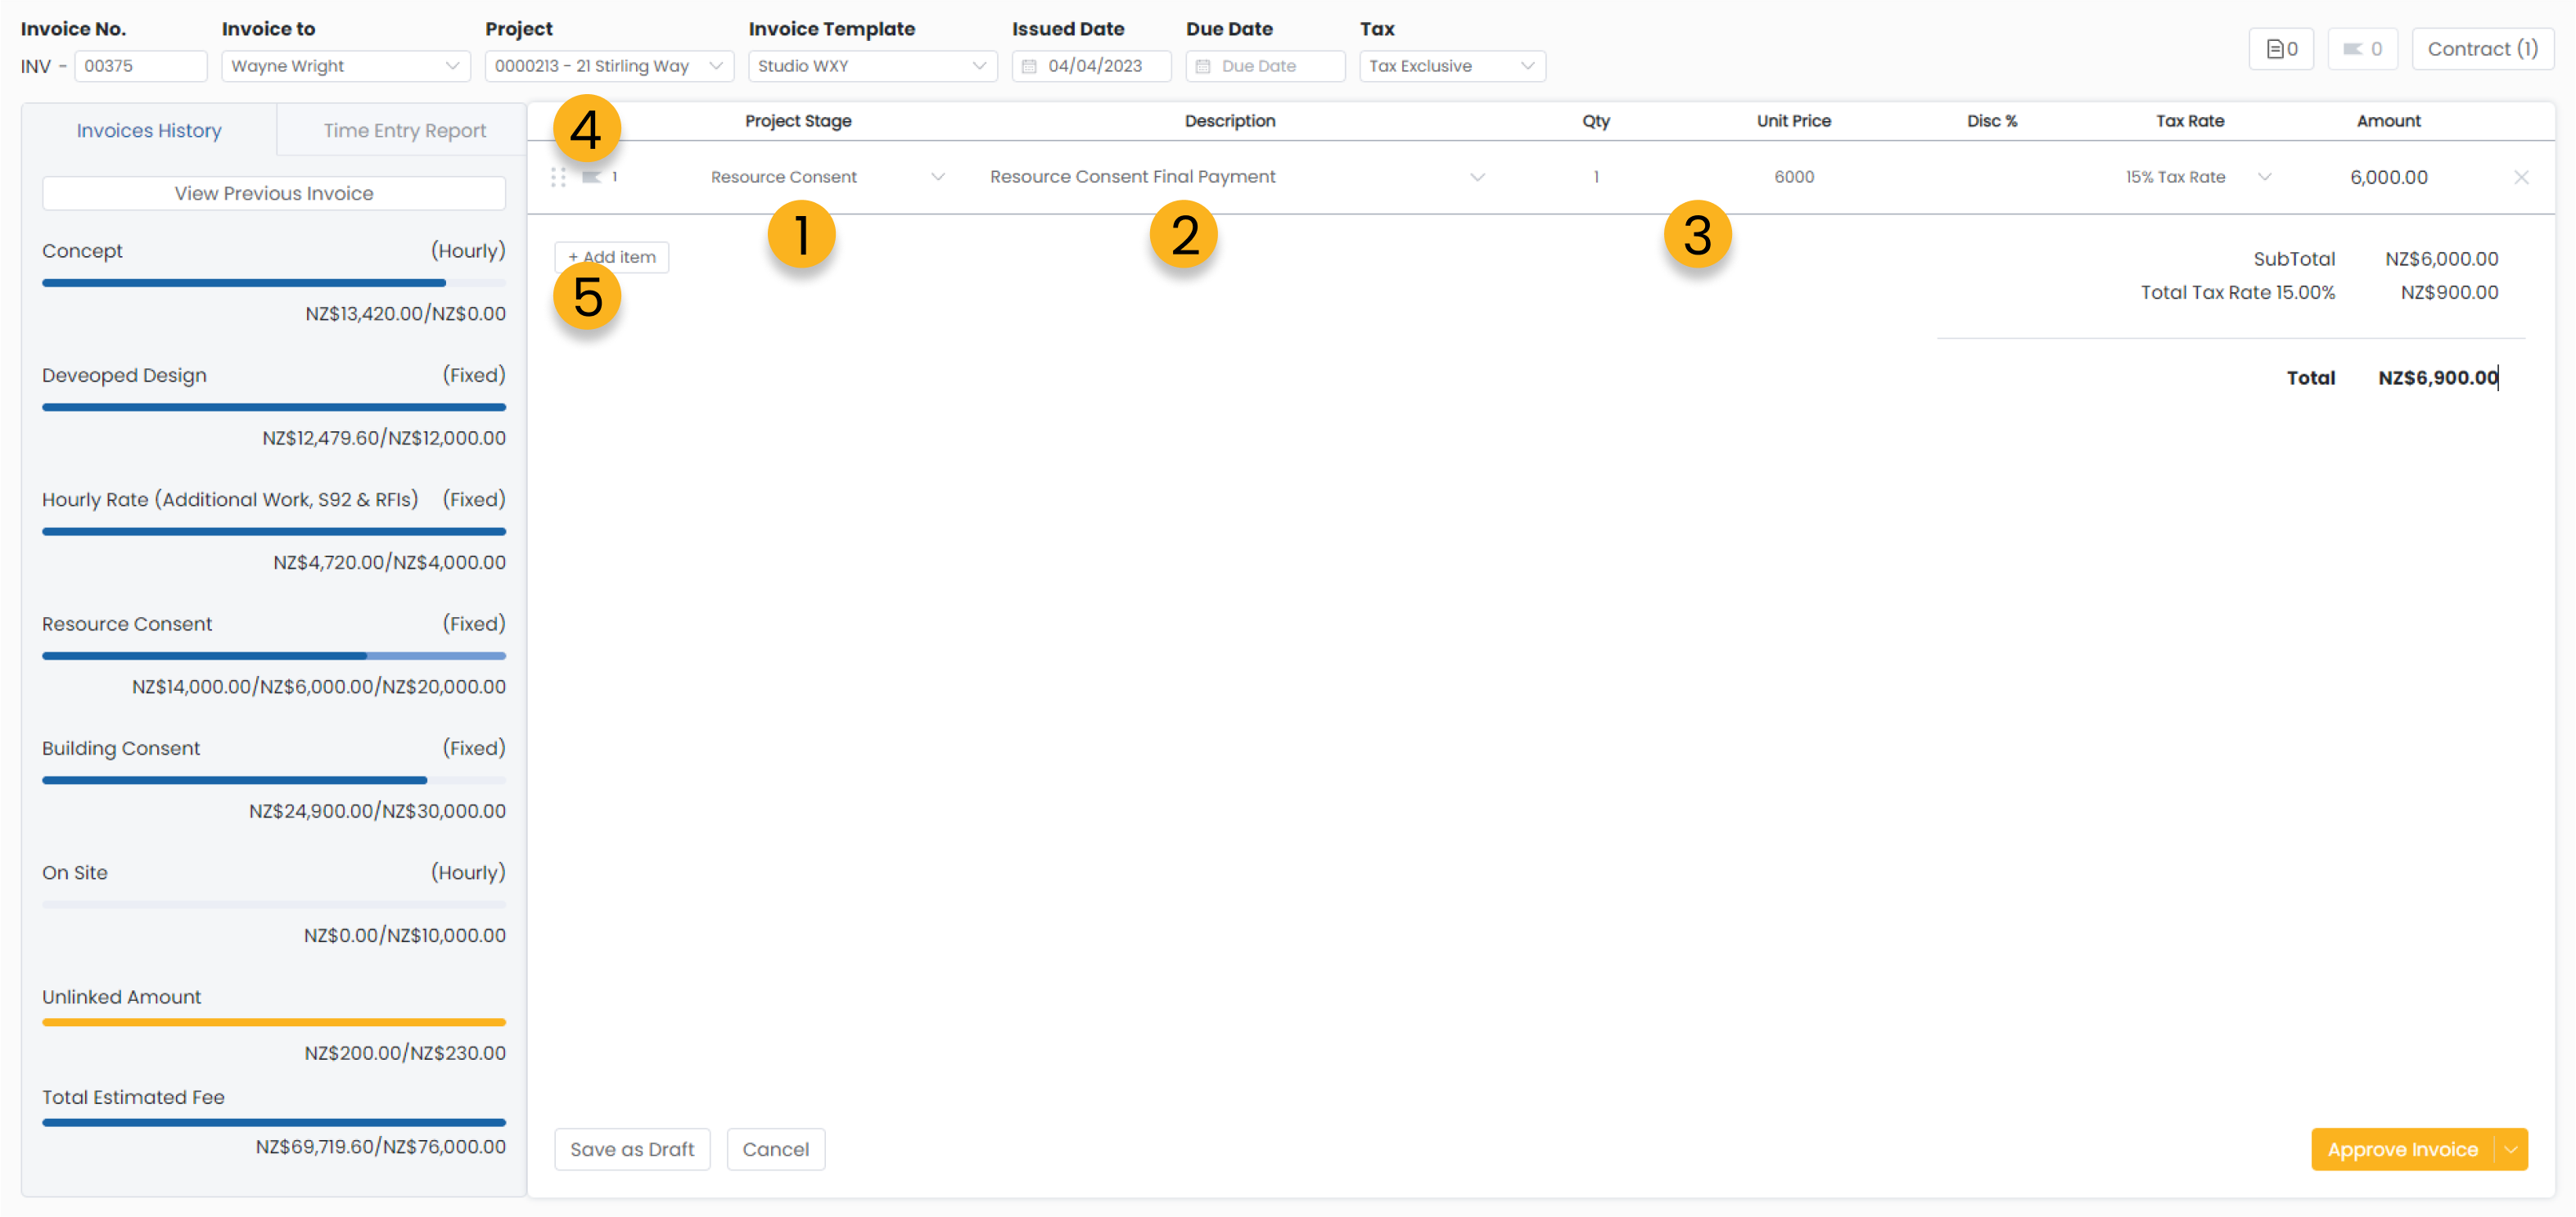The width and height of the screenshot is (2576, 1217).
Task: Remove the Resource Consent line item with X
Action: pyautogui.click(x=2521, y=177)
